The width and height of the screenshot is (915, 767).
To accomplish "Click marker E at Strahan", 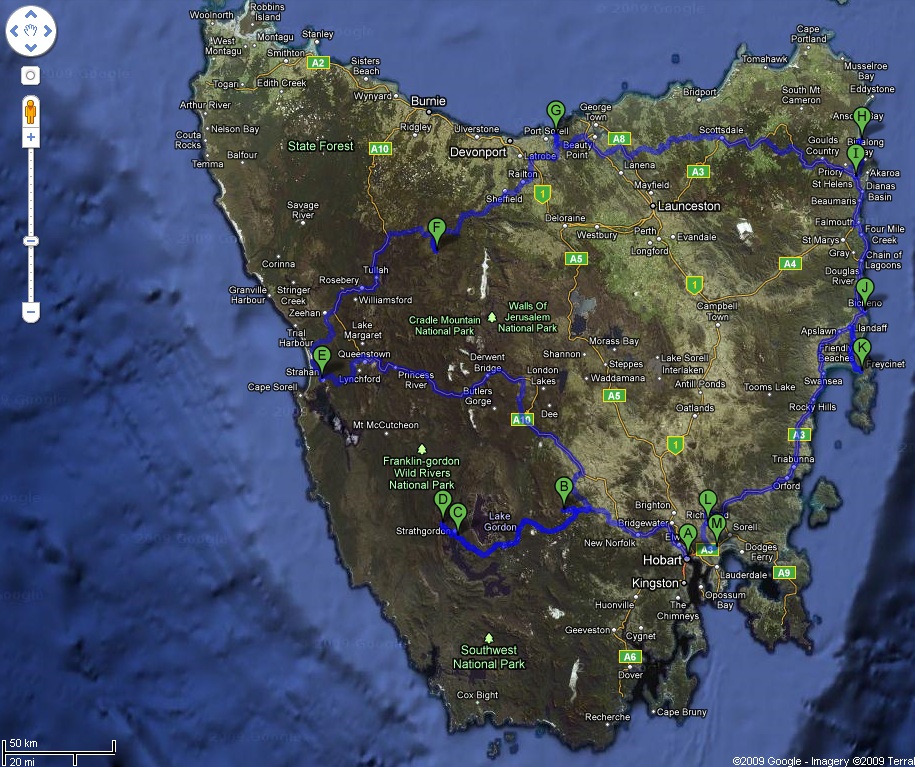I will click(322, 358).
